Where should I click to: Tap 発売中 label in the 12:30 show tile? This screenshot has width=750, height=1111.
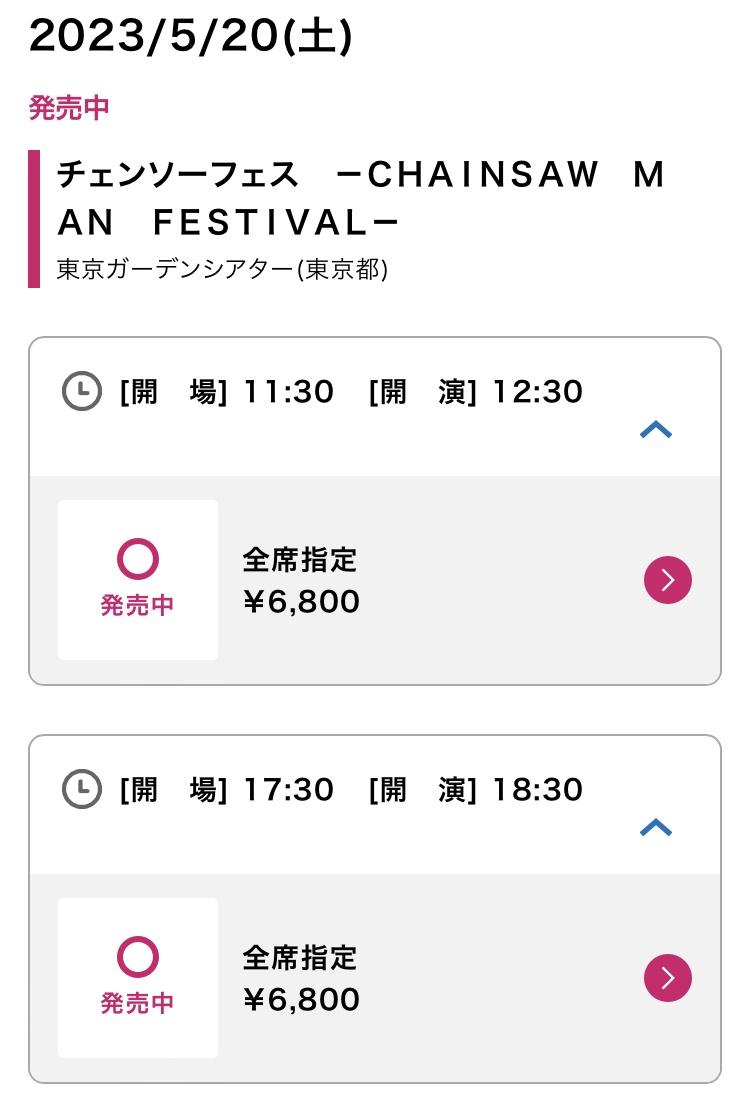[138, 606]
